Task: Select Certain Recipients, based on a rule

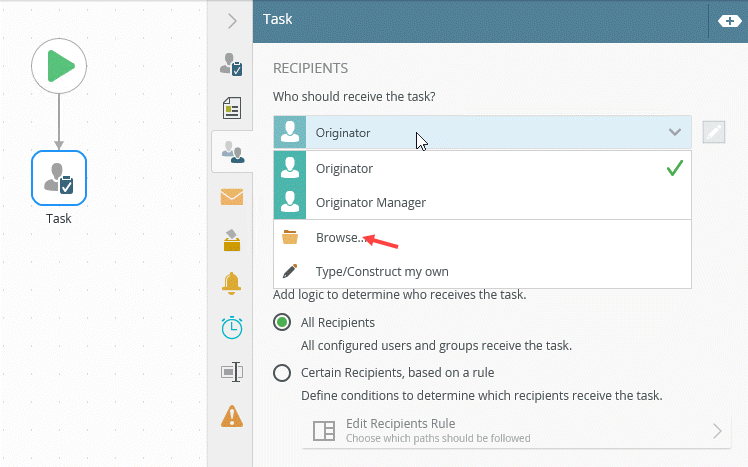Action: point(282,373)
